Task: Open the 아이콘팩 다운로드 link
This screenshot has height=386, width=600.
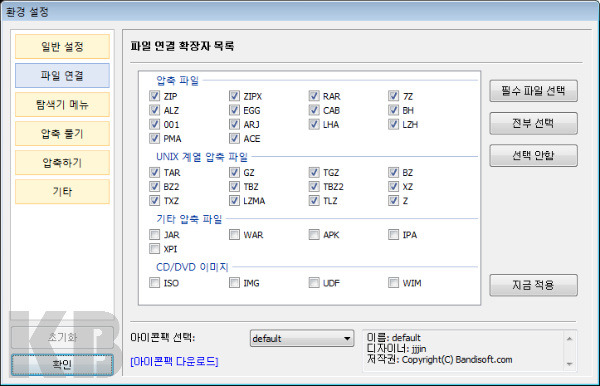Action: (x=174, y=362)
